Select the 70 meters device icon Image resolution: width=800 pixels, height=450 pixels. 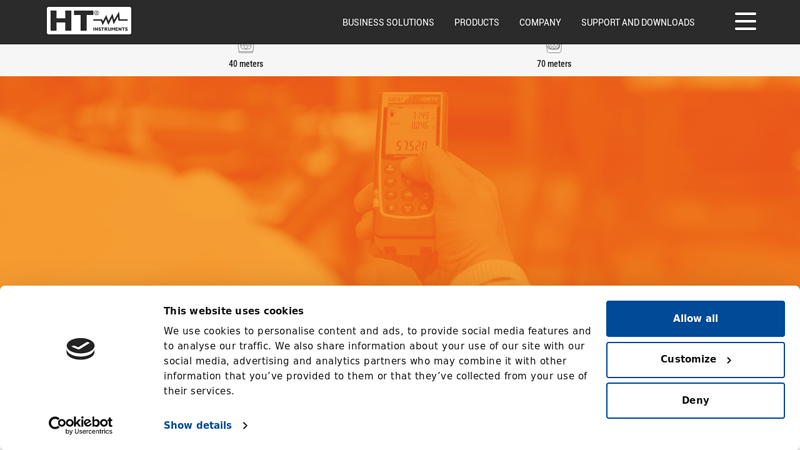pyautogui.click(x=554, y=48)
